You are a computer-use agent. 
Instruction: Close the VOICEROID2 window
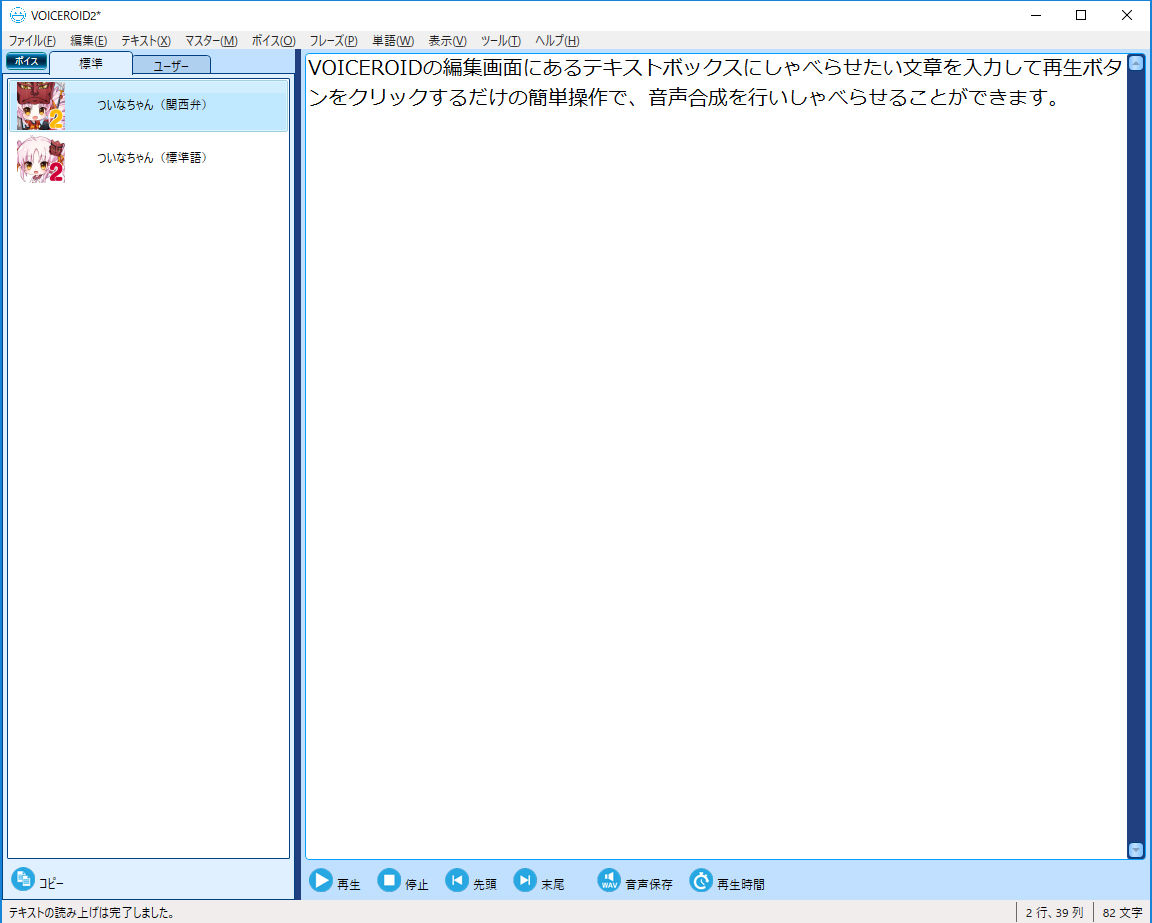click(x=1126, y=15)
